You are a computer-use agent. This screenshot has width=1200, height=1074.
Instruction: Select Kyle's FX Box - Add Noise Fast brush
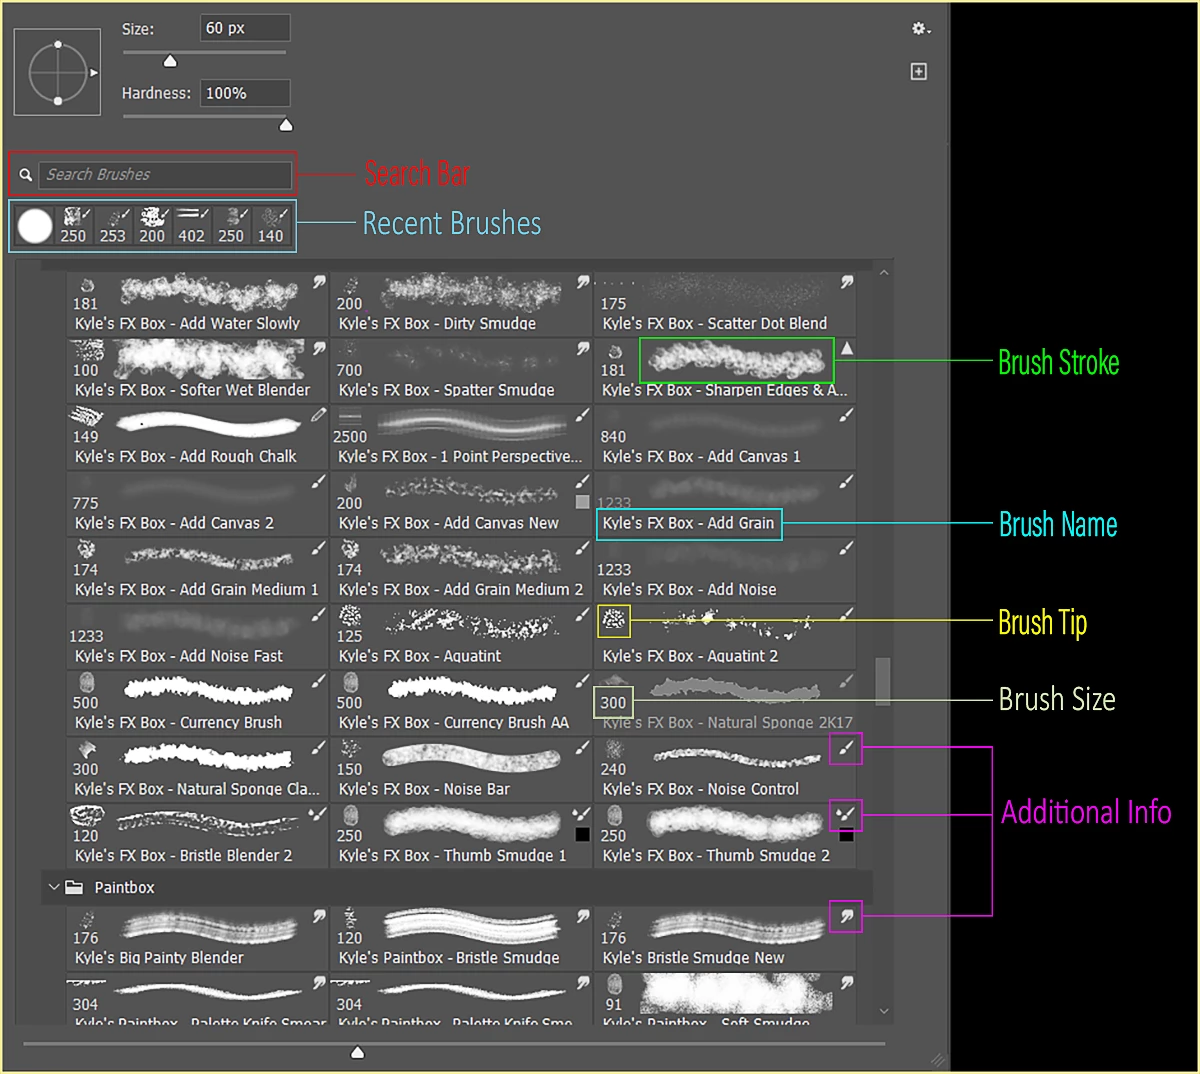[198, 636]
